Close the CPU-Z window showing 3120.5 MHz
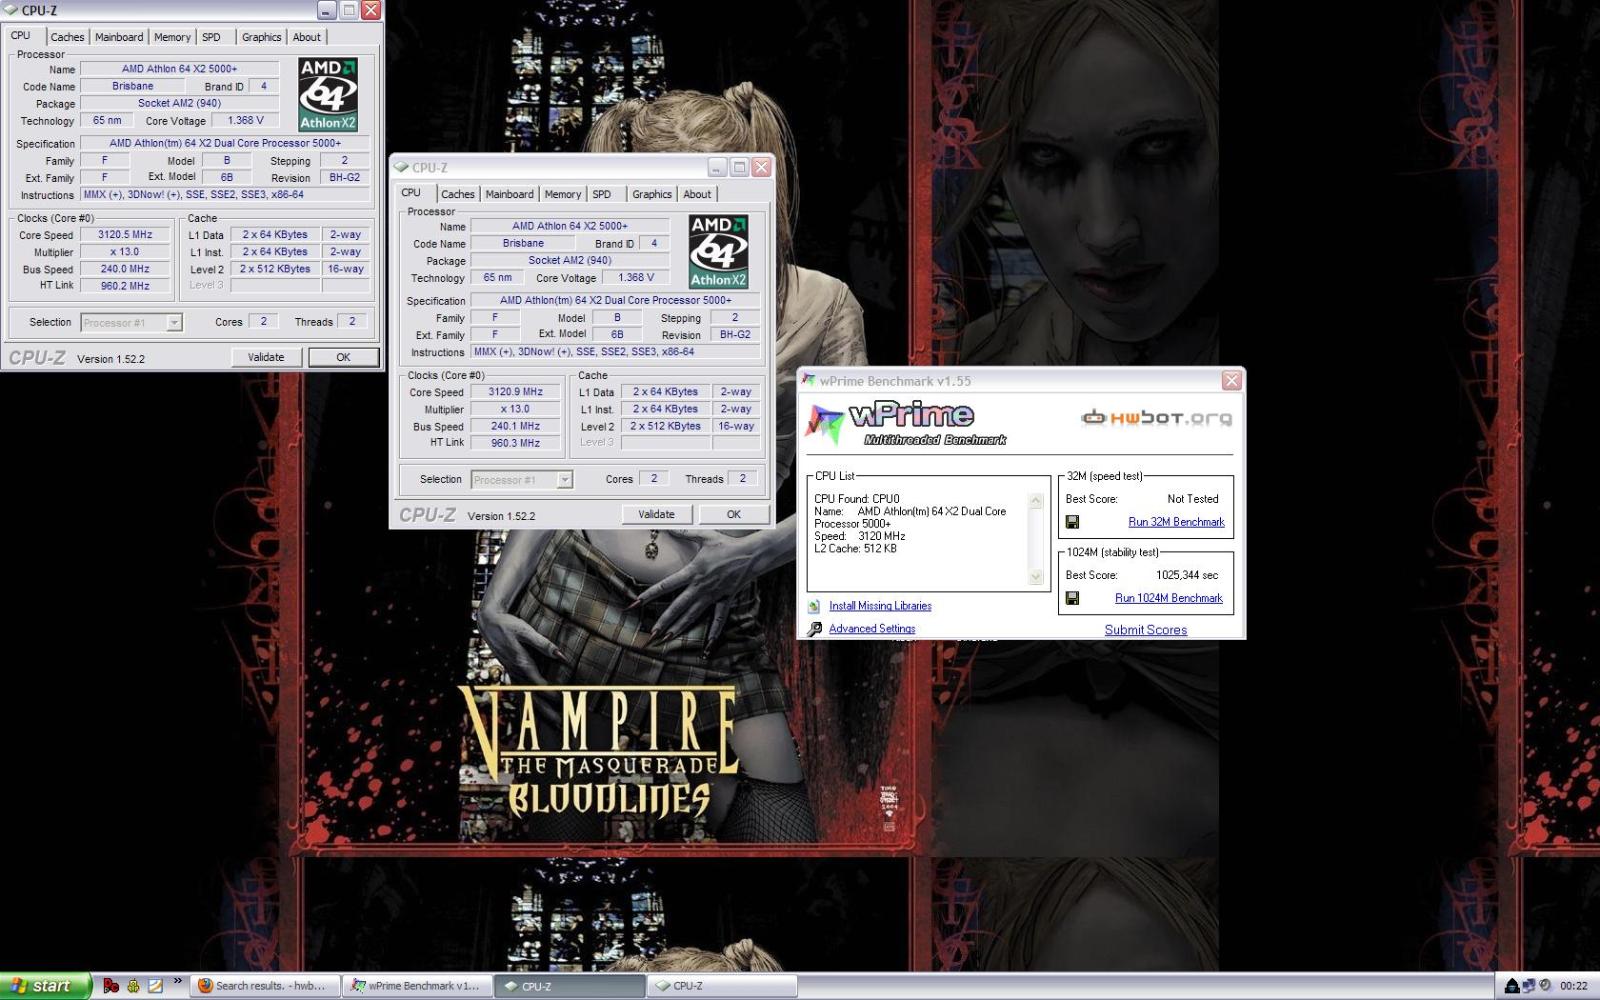The width and height of the screenshot is (1600, 1000). point(371,10)
